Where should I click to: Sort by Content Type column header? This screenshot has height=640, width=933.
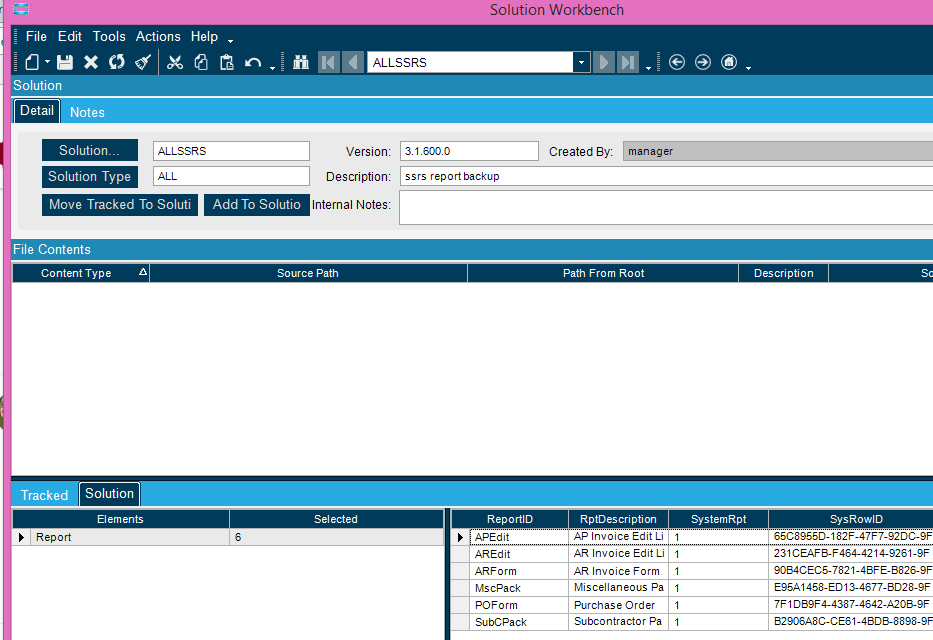(81, 273)
